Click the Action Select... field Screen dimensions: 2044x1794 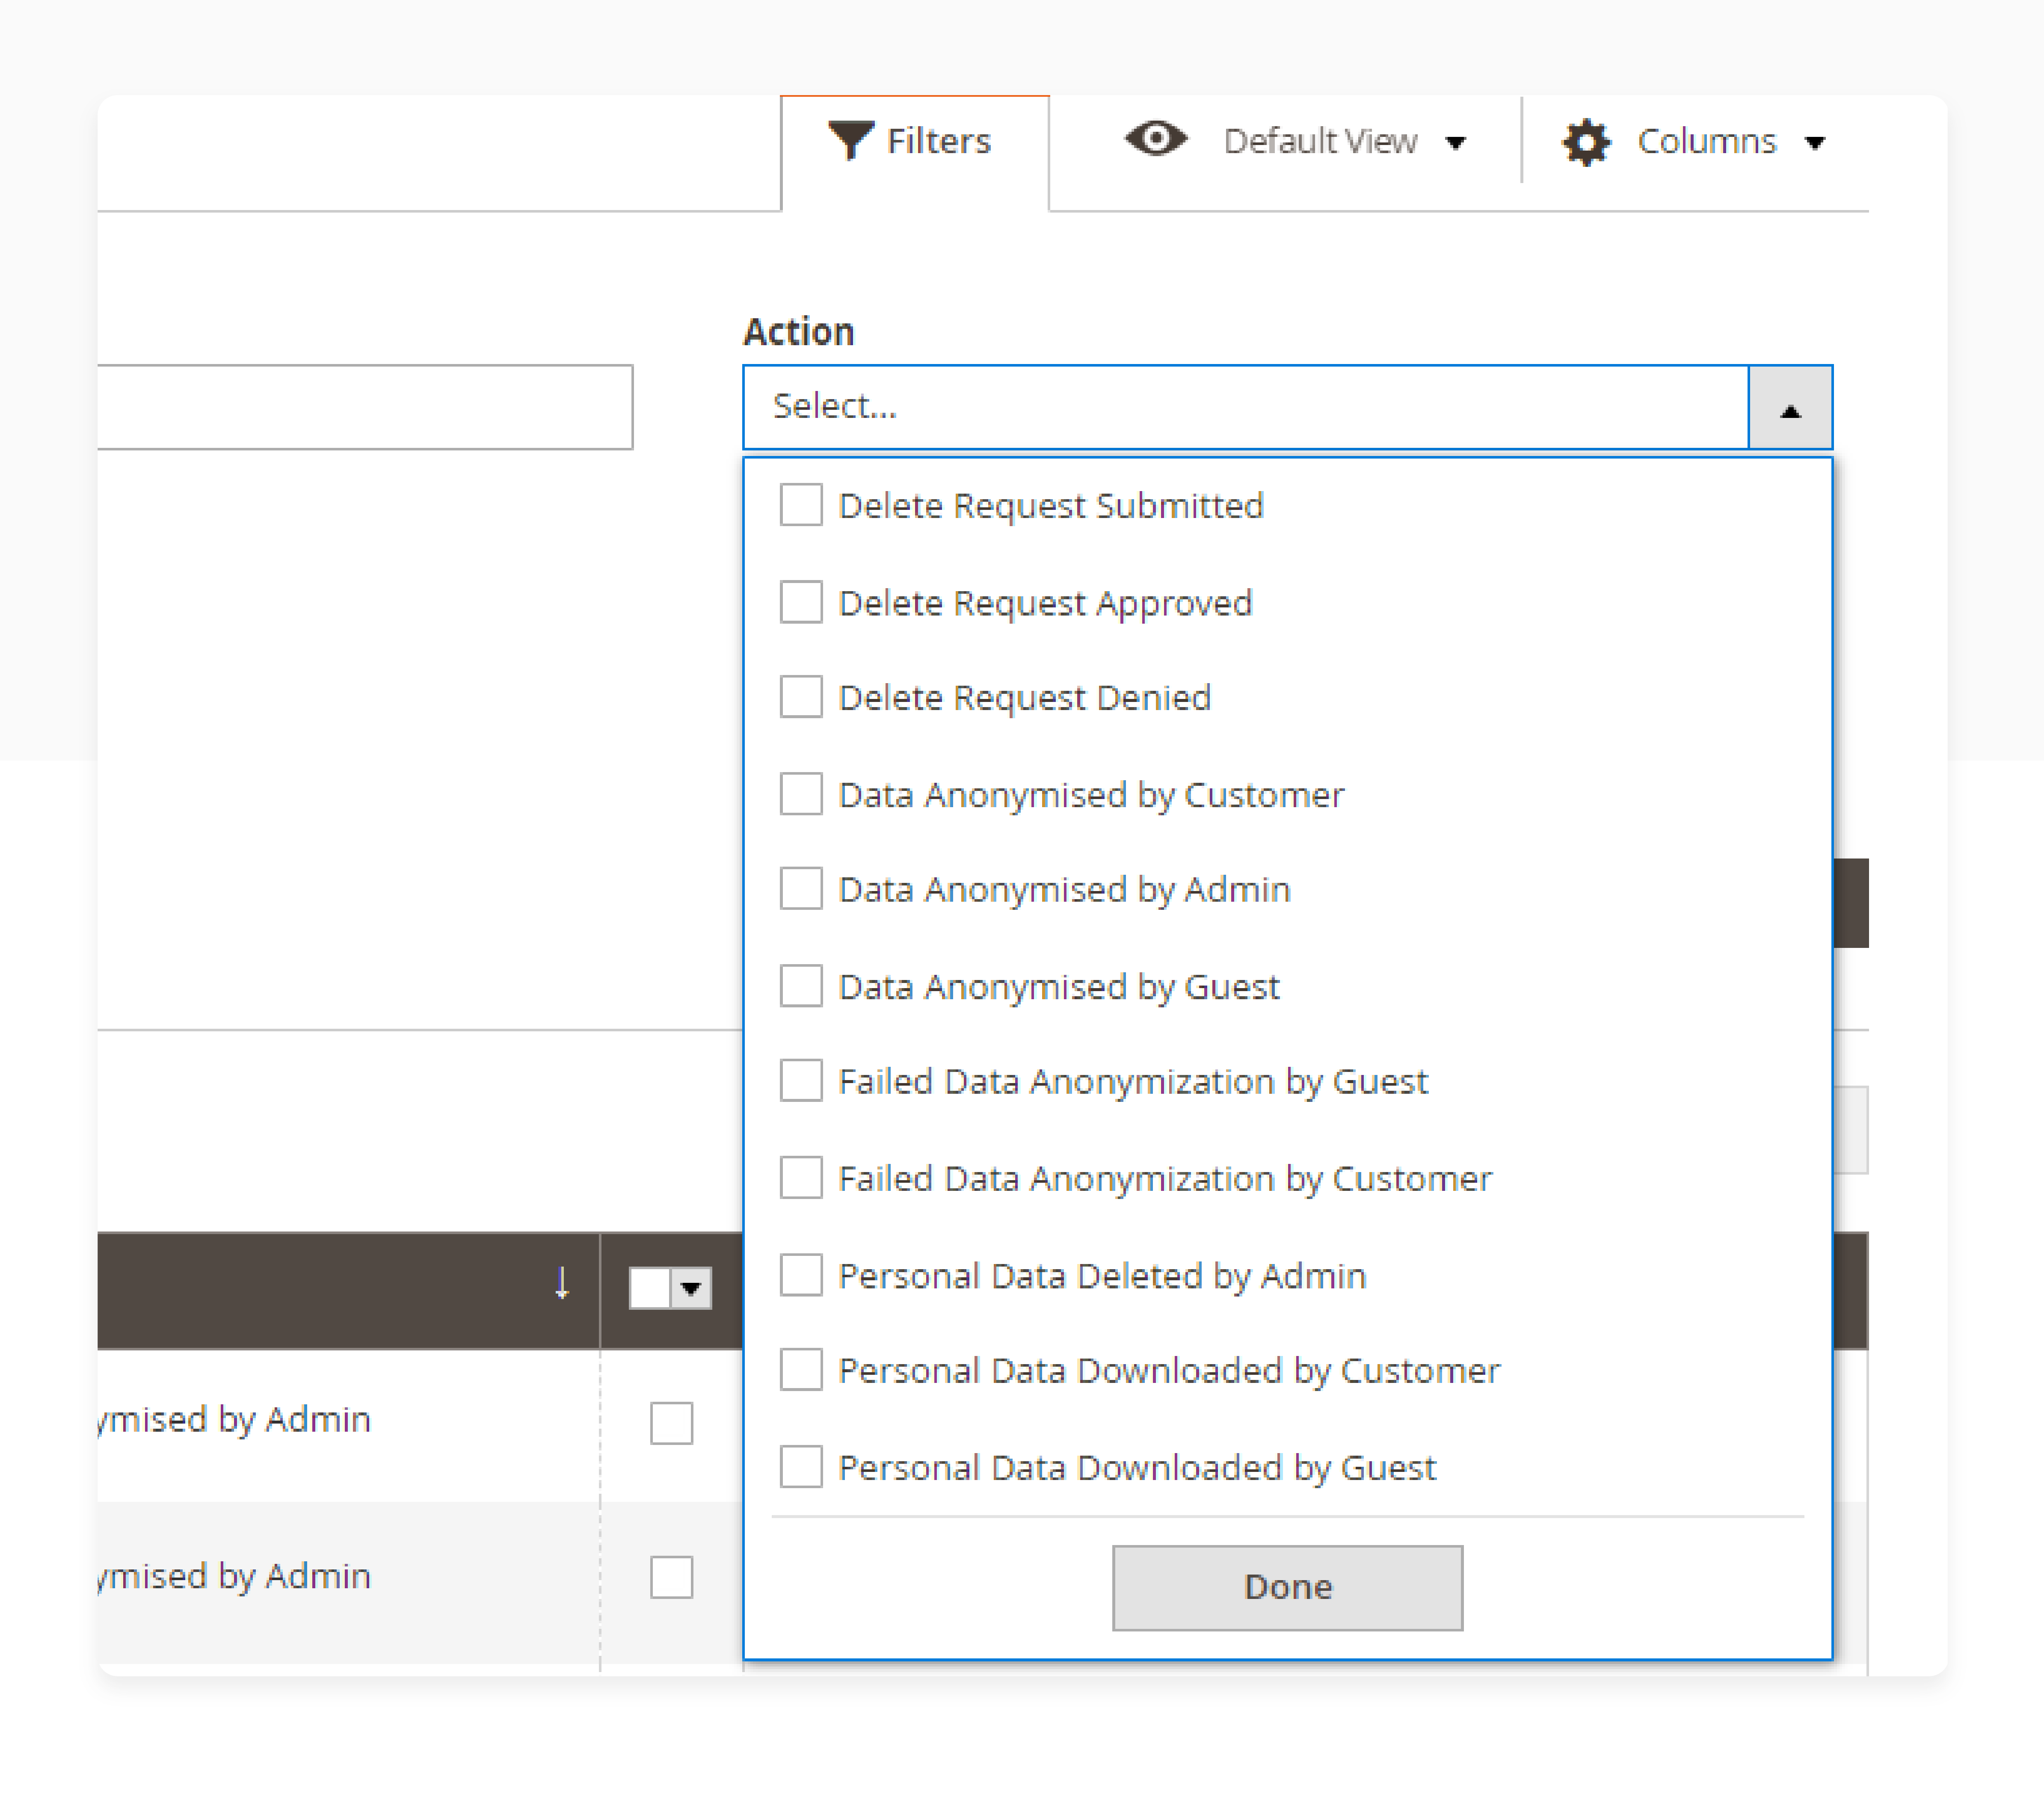pos(1246,407)
